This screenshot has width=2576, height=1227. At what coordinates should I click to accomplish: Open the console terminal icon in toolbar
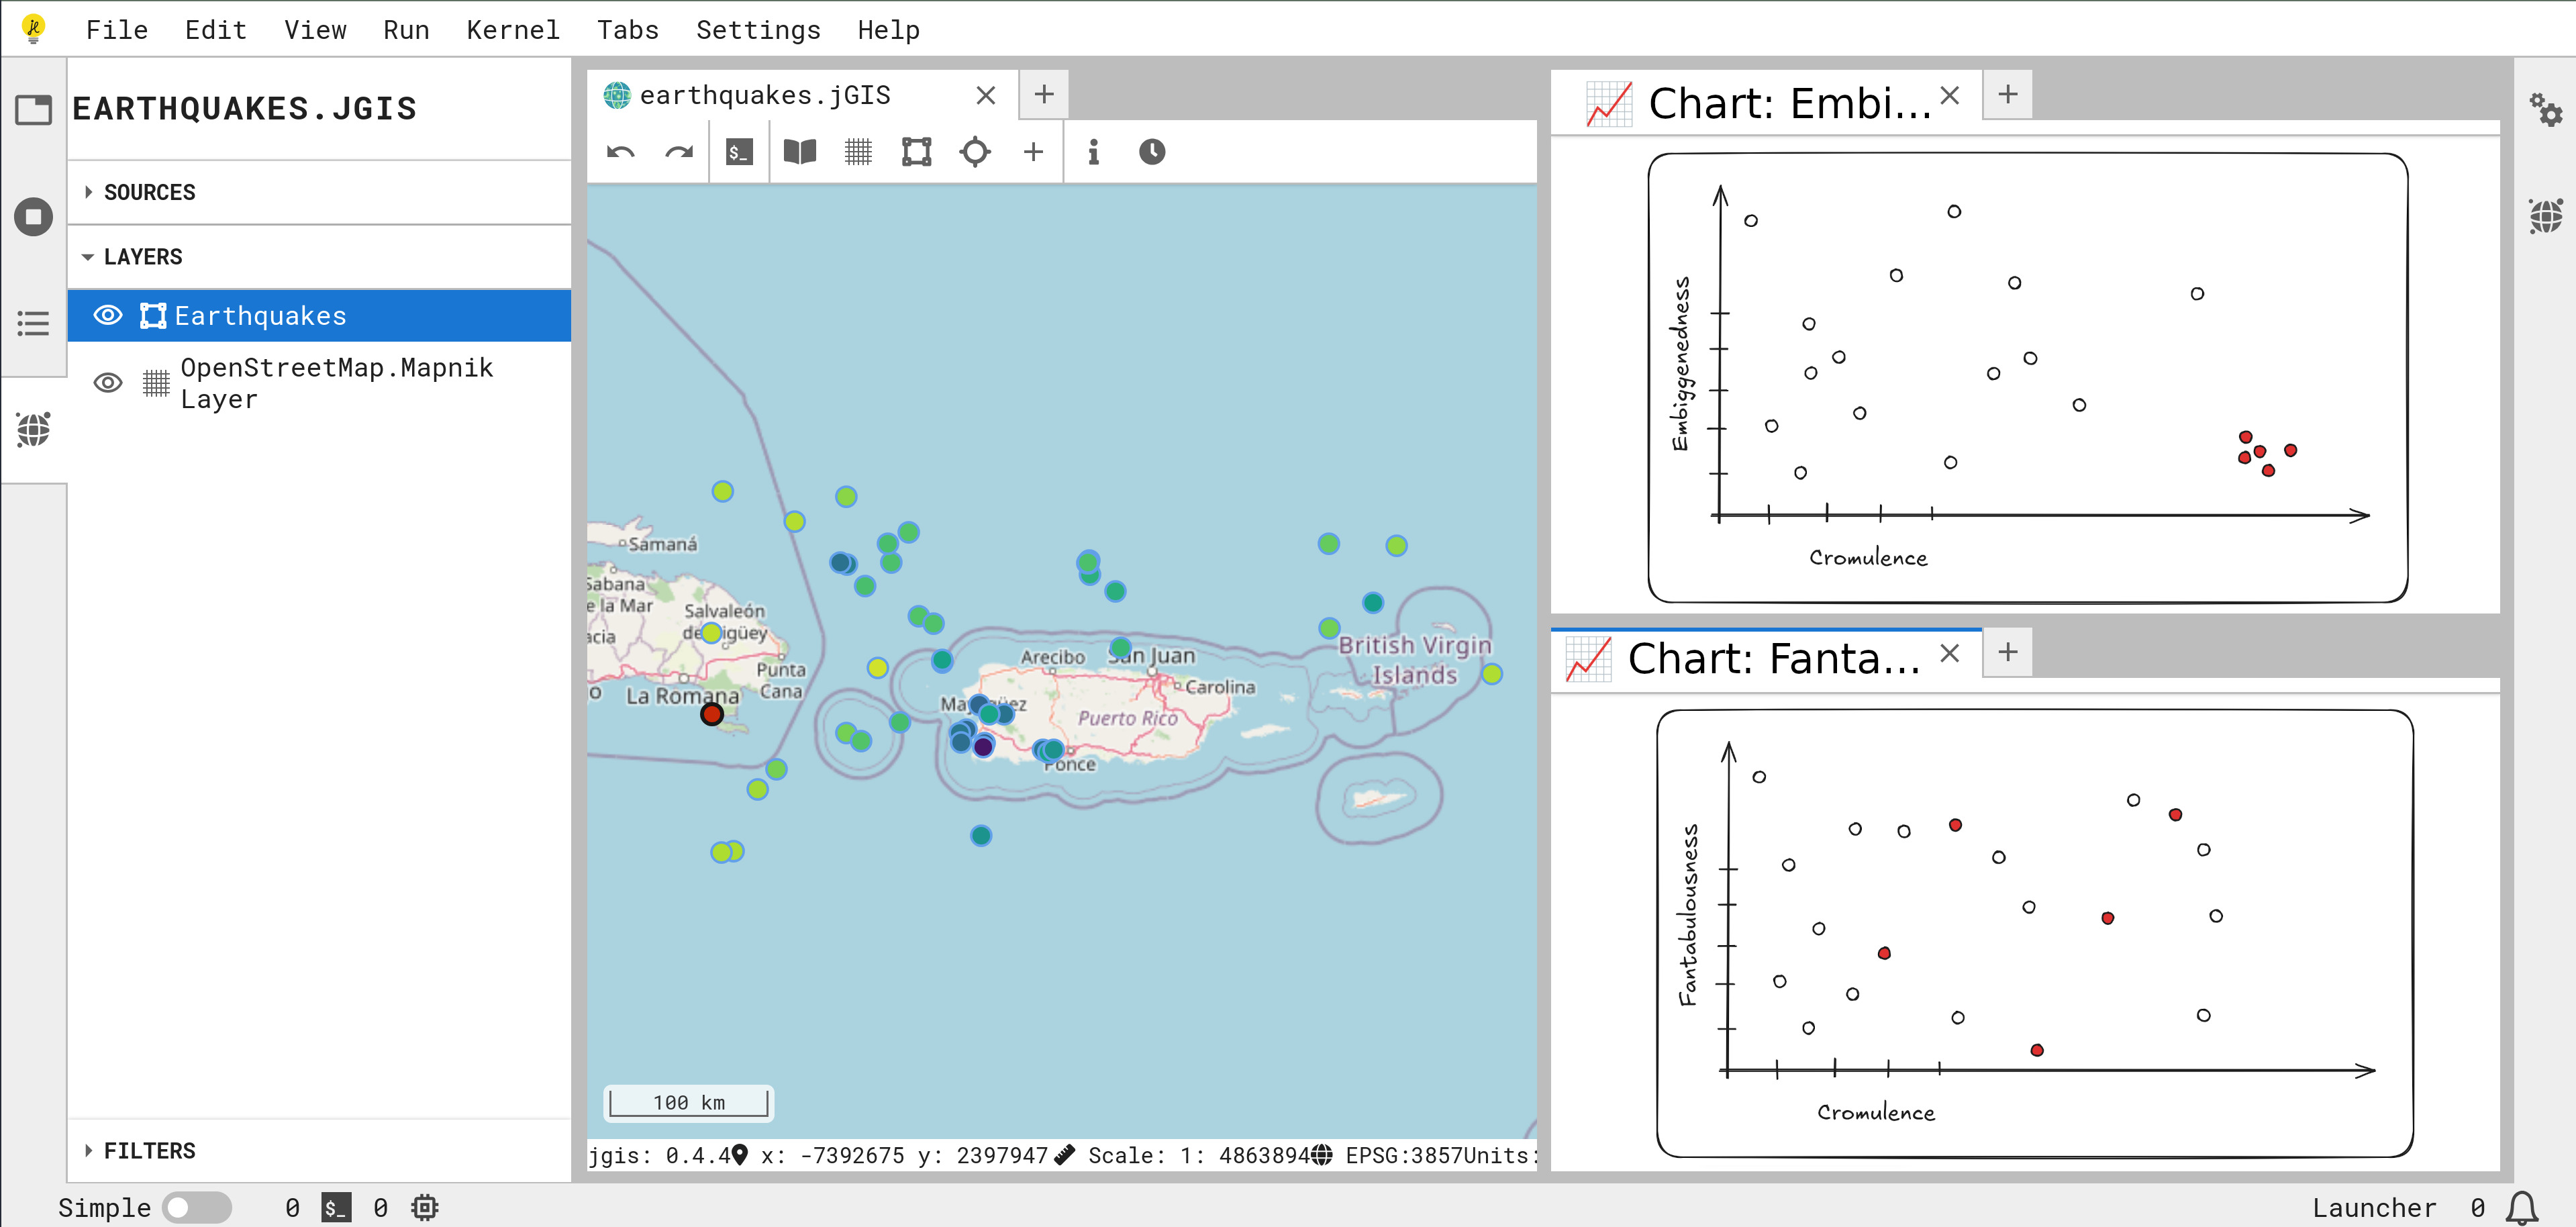coord(739,152)
